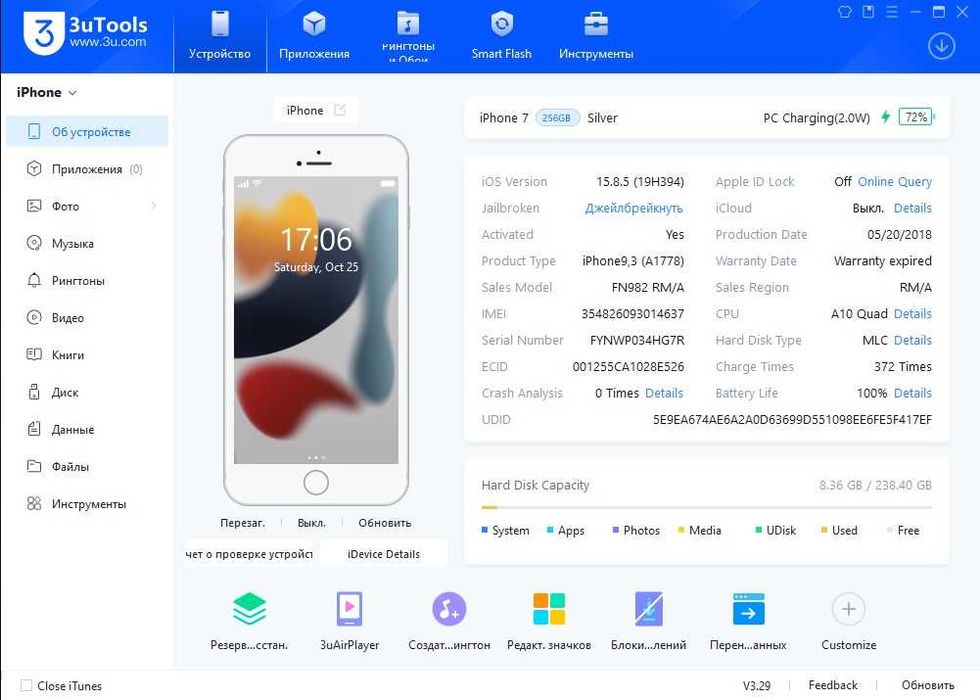Image resolution: width=980 pixels, height=700 pixels.
Task: Open the data transfer tool icon
Action: coord(748,609)
